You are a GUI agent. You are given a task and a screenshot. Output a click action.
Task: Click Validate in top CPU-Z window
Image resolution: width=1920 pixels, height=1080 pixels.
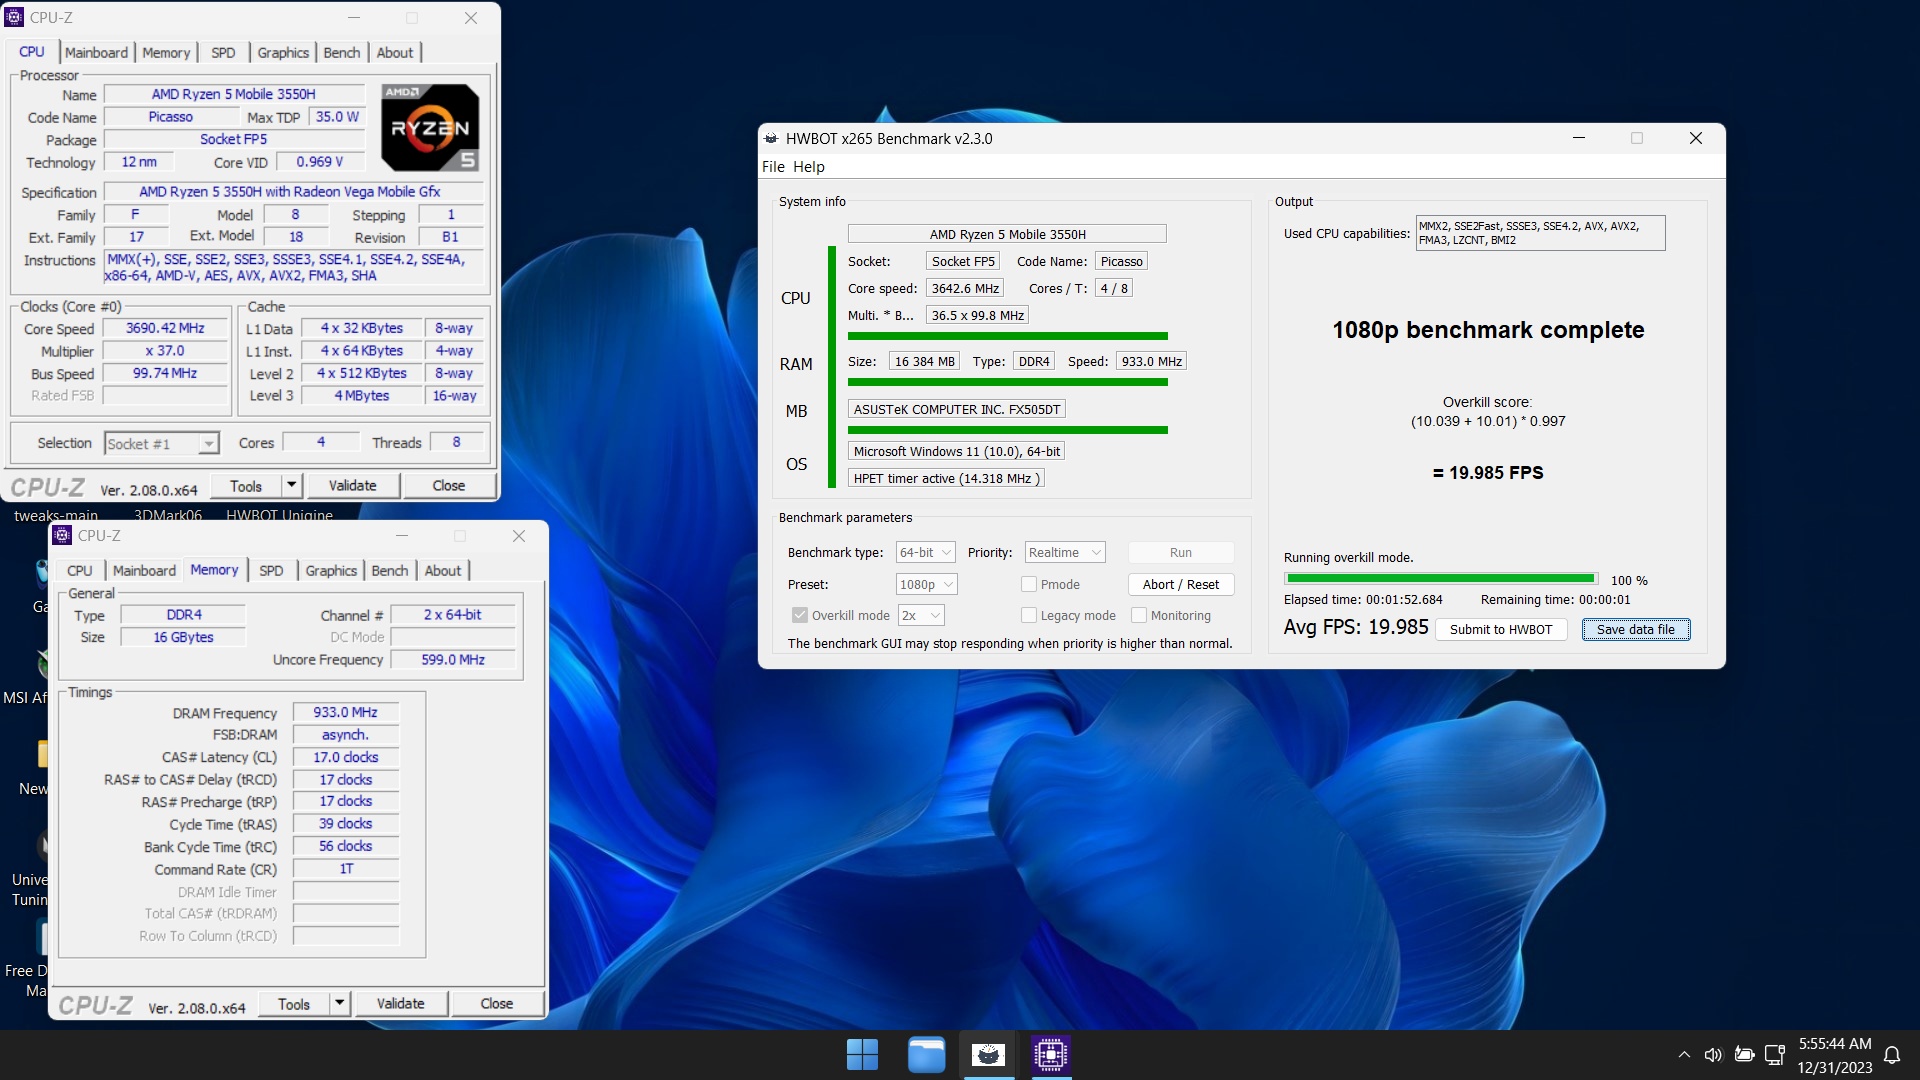(353, 485)
